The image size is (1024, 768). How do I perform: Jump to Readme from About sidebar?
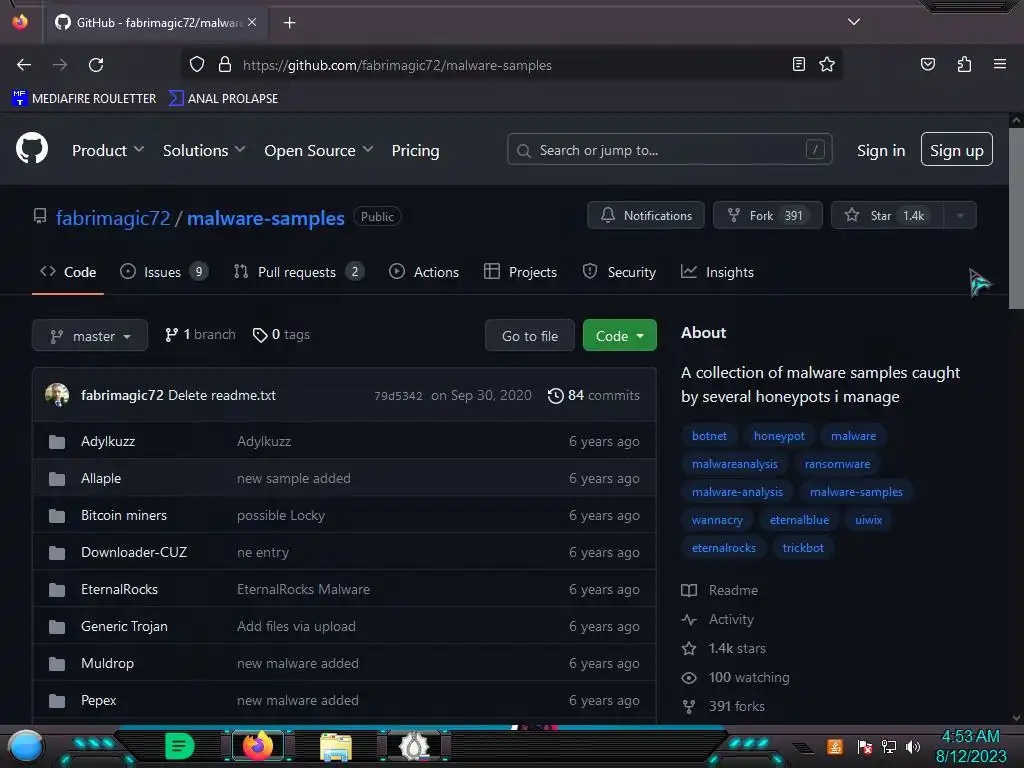(720, 590)
